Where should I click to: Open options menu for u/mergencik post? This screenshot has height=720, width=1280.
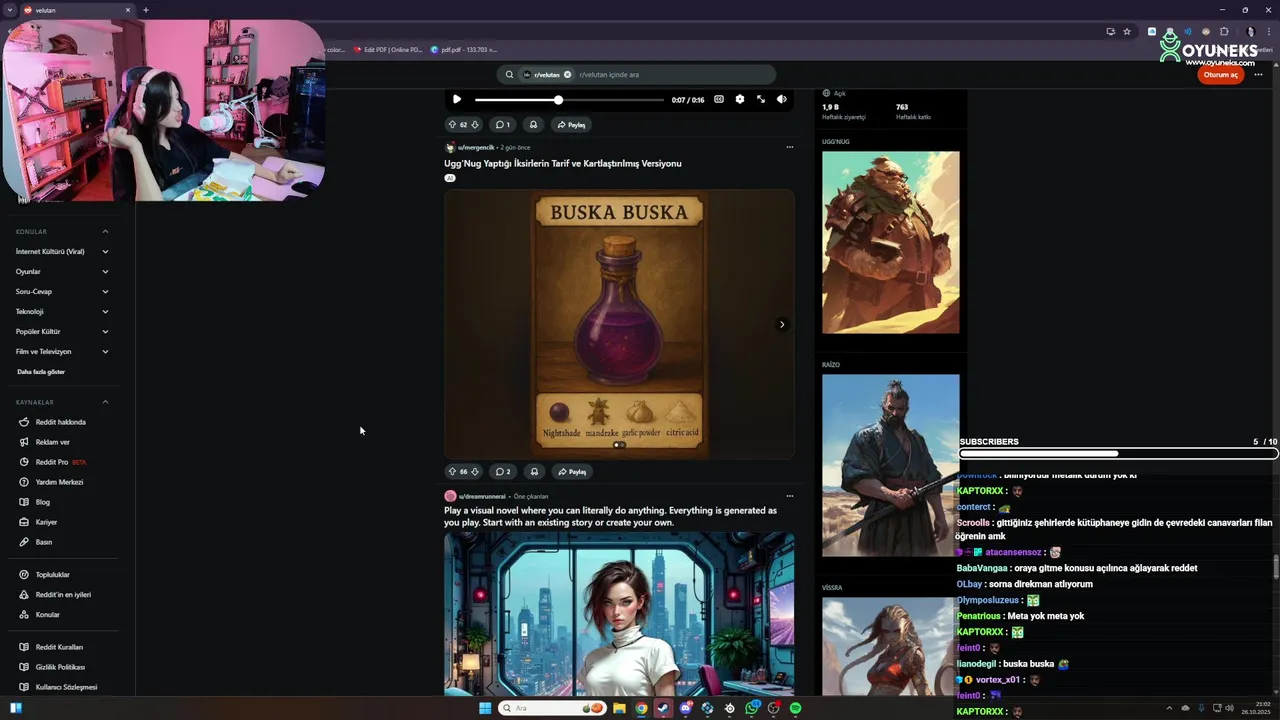click(789, 147)
